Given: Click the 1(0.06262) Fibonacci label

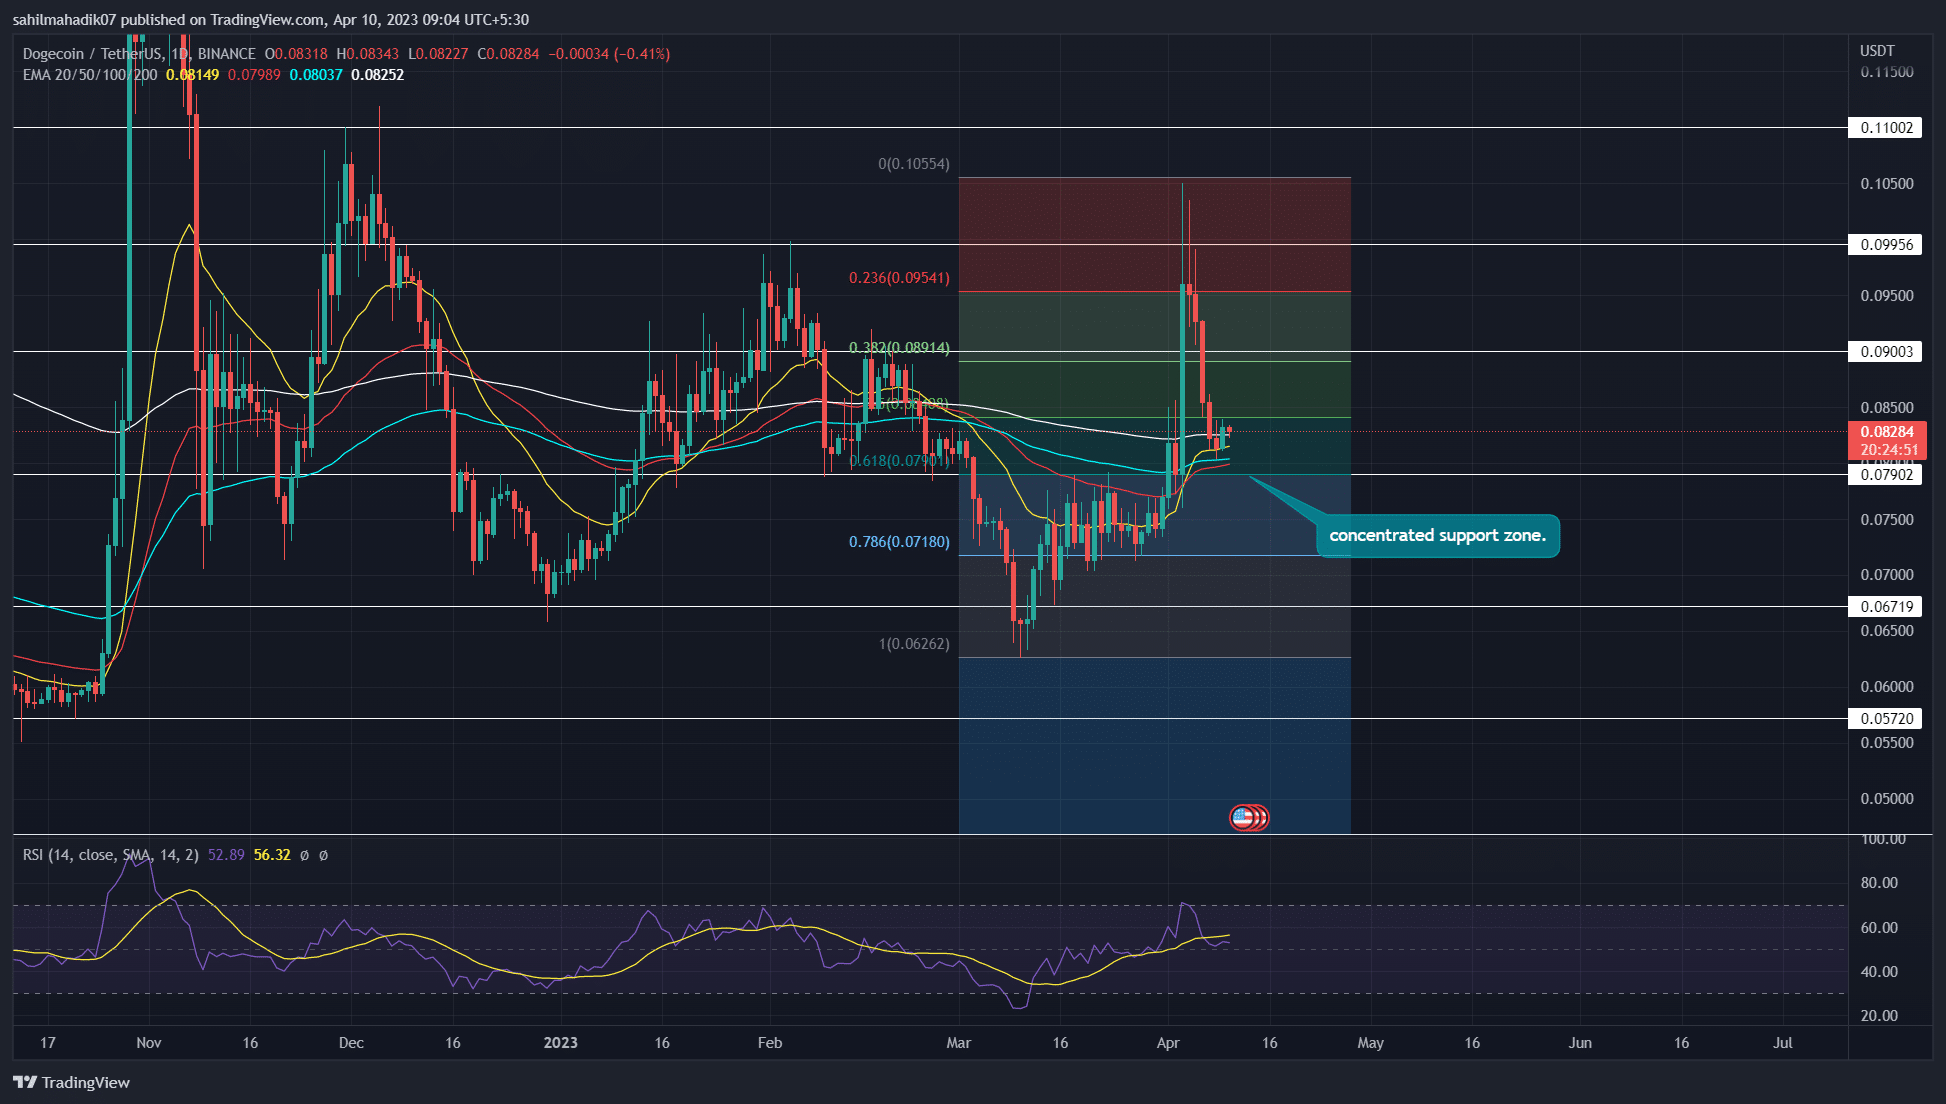Looking at the screenshot, I should click(914, 644).
